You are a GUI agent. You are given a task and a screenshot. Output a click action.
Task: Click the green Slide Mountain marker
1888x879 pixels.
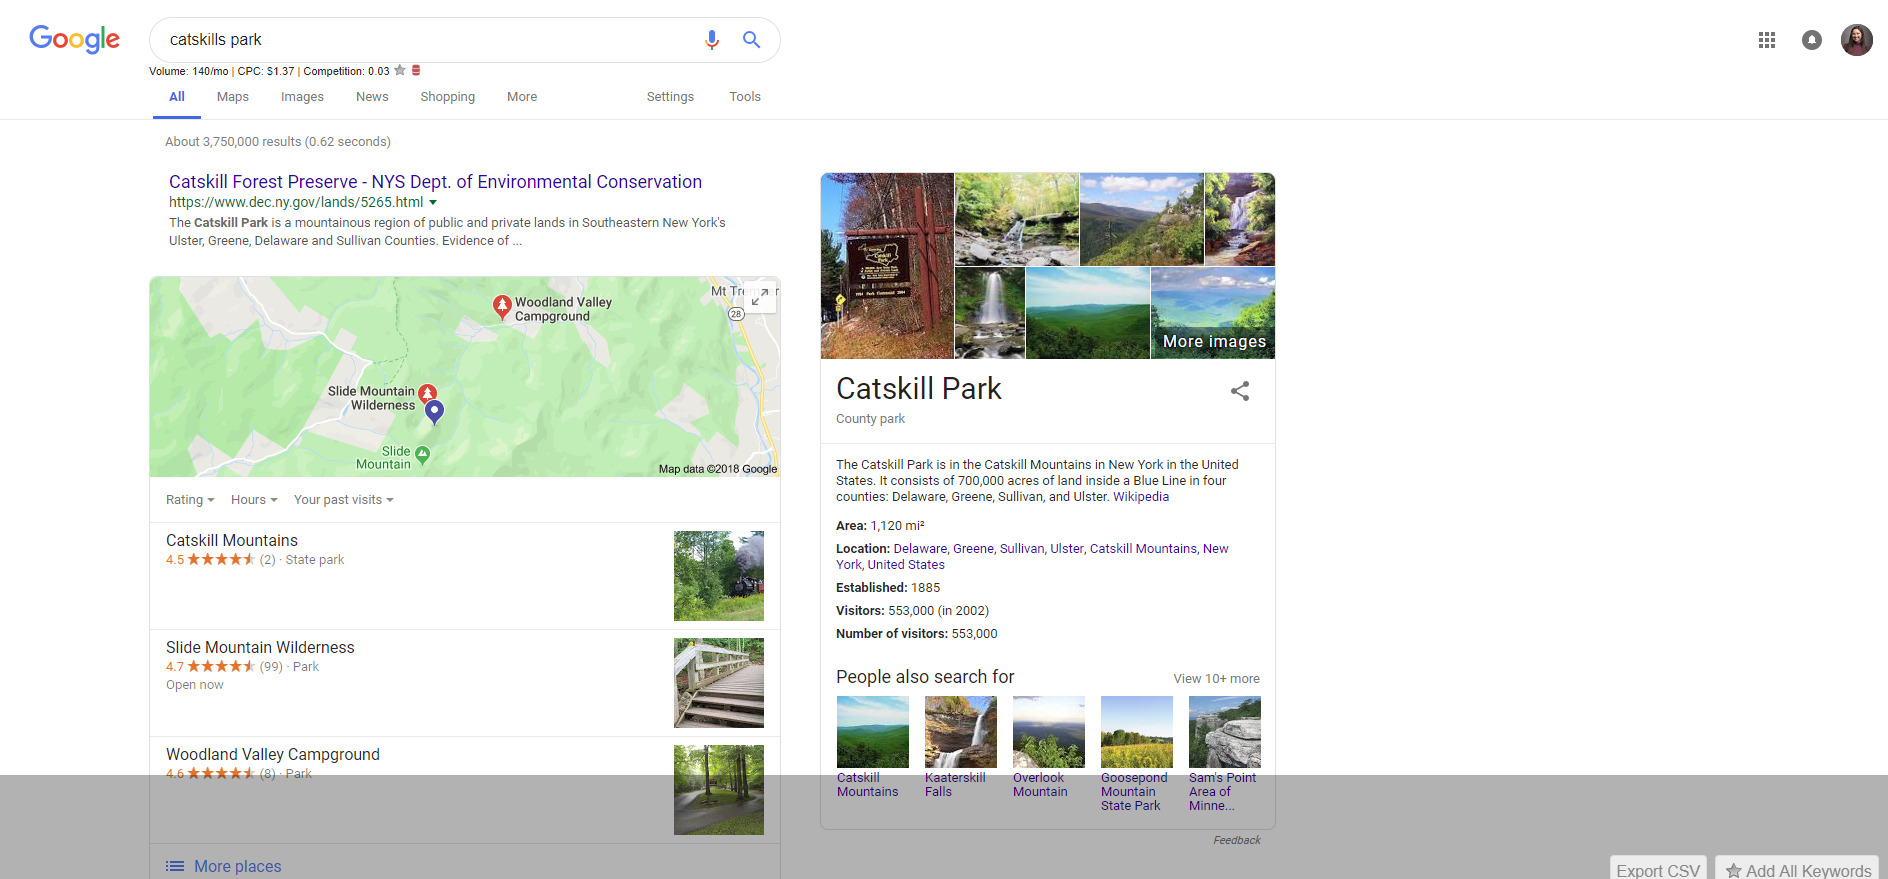423,455
